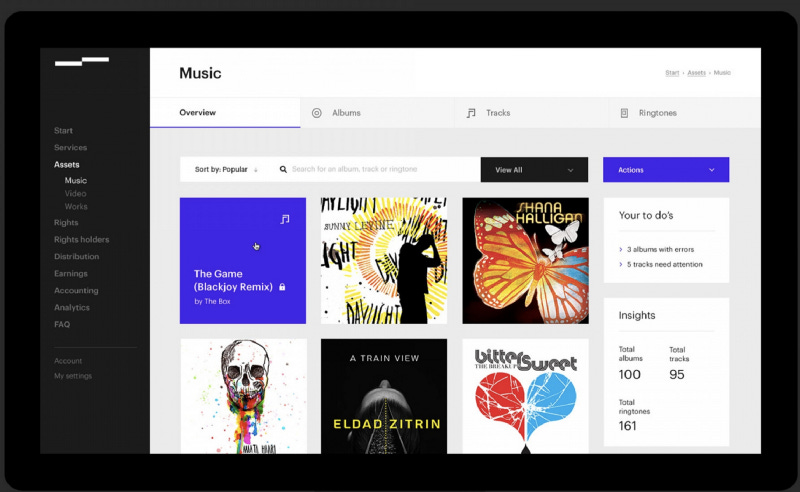Image resolution: width=800 pixels, height=492 pixels.
Task: Click the Music breadcrumb text
Action: click(x=722, y=73)
